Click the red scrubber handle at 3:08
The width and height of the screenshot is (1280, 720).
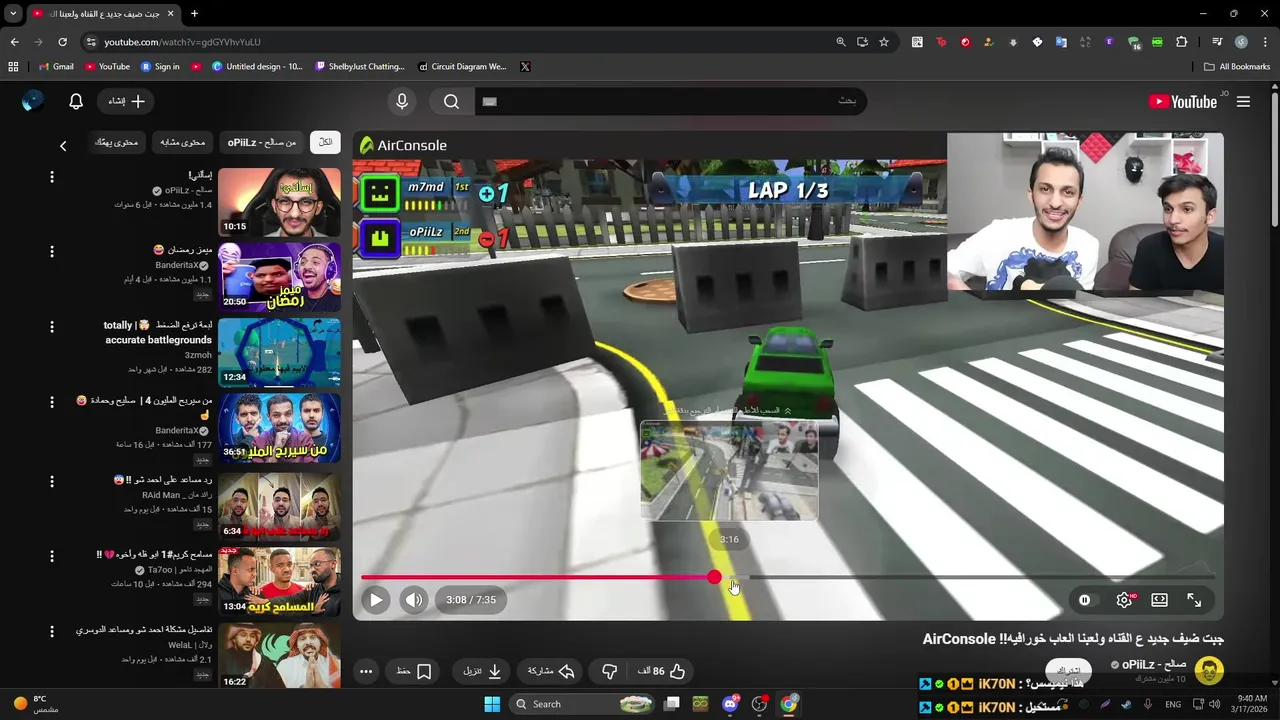714,577
